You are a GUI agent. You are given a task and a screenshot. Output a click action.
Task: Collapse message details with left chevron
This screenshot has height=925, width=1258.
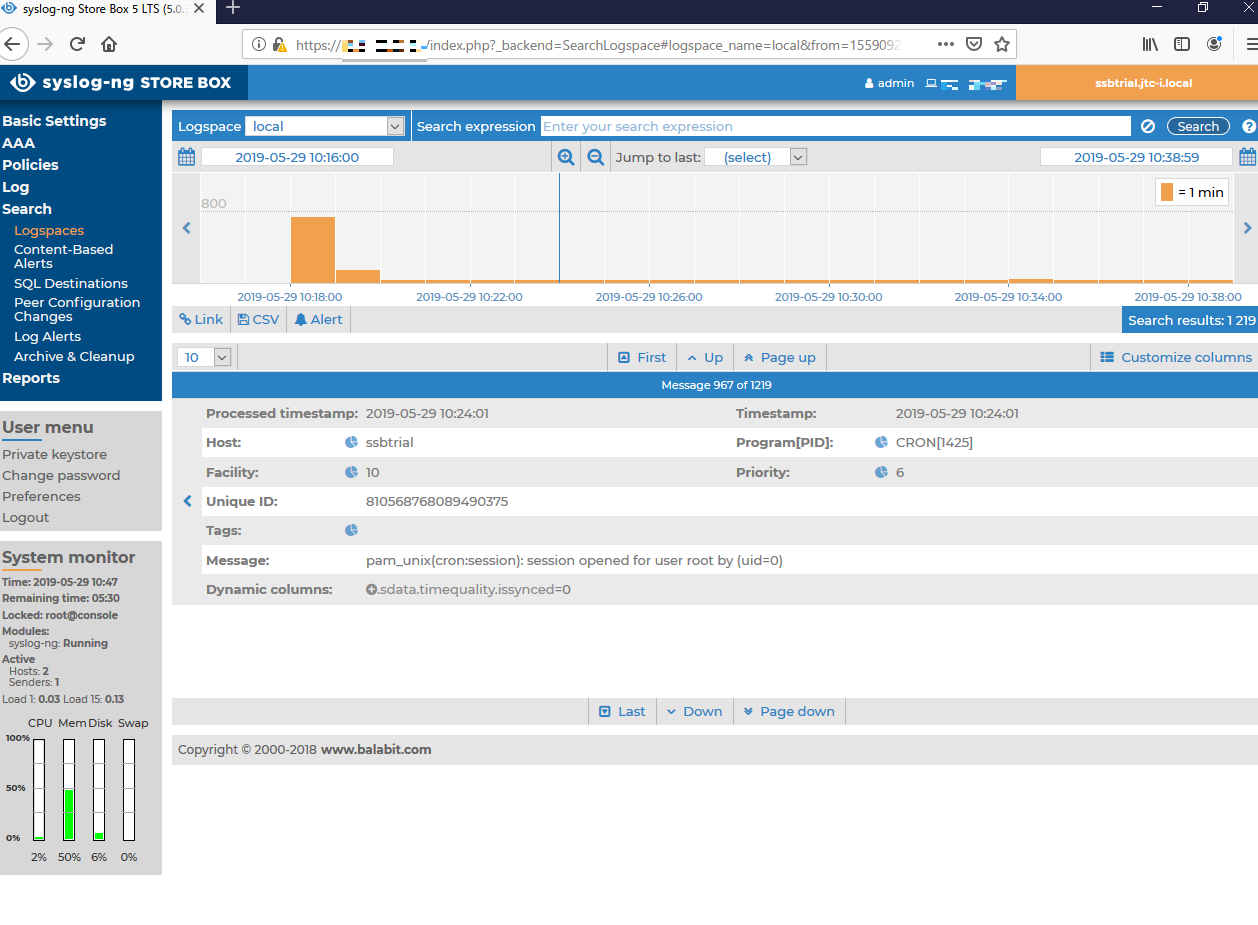coord(187,501)
